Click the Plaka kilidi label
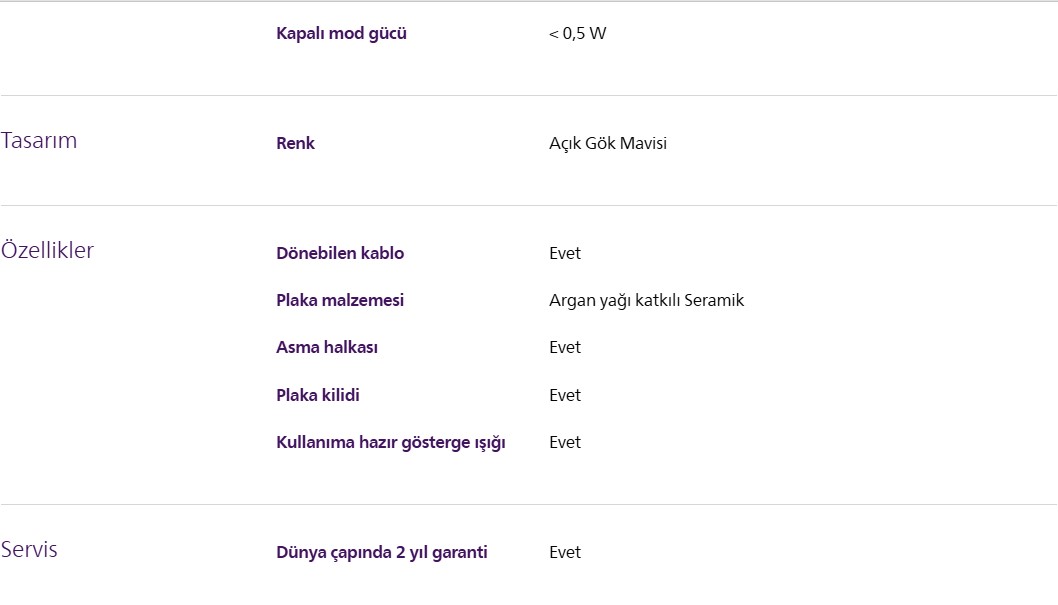1058x605 pixels. (318, 395)
